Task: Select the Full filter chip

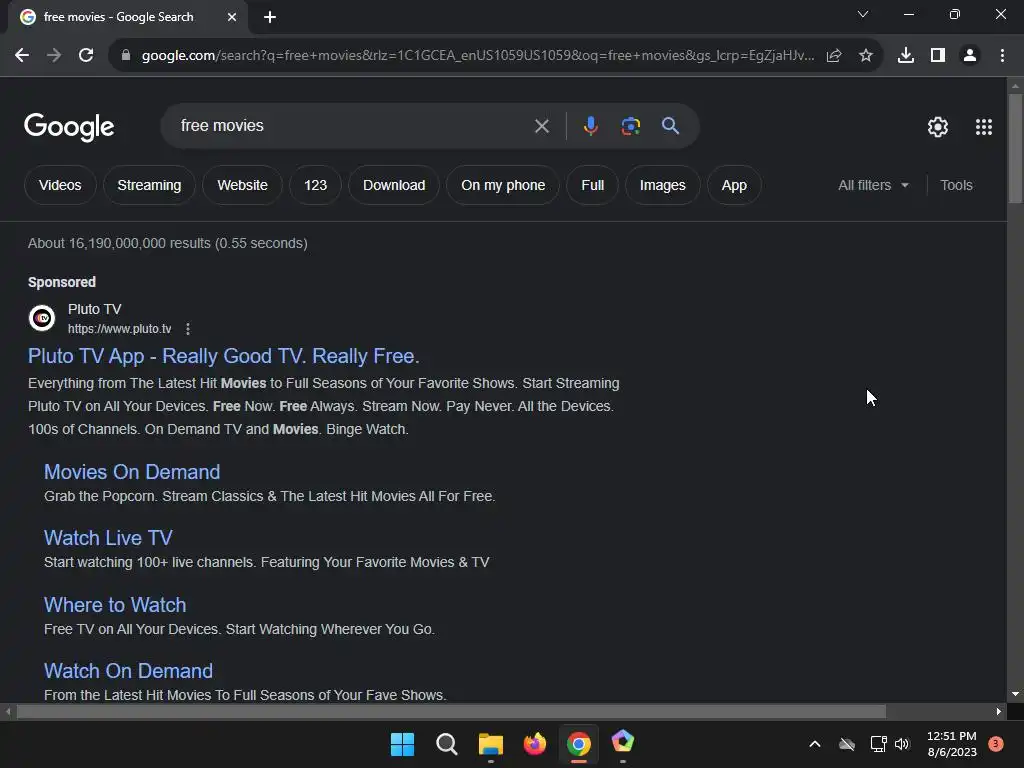Action: click(592, 185)
